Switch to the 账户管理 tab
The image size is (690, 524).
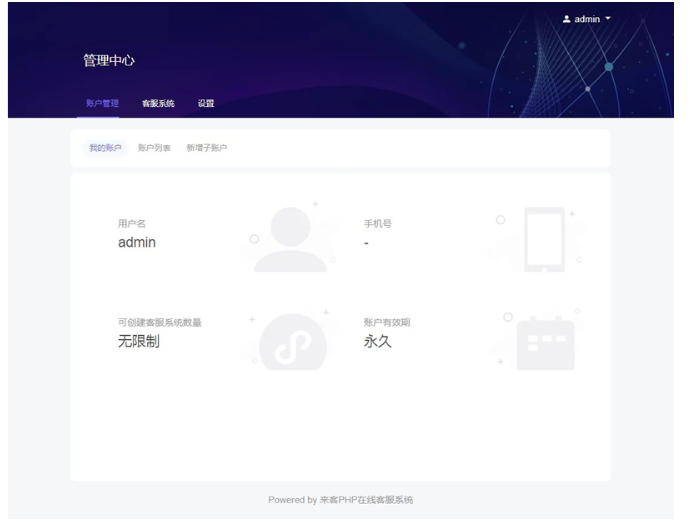[101, 103]
